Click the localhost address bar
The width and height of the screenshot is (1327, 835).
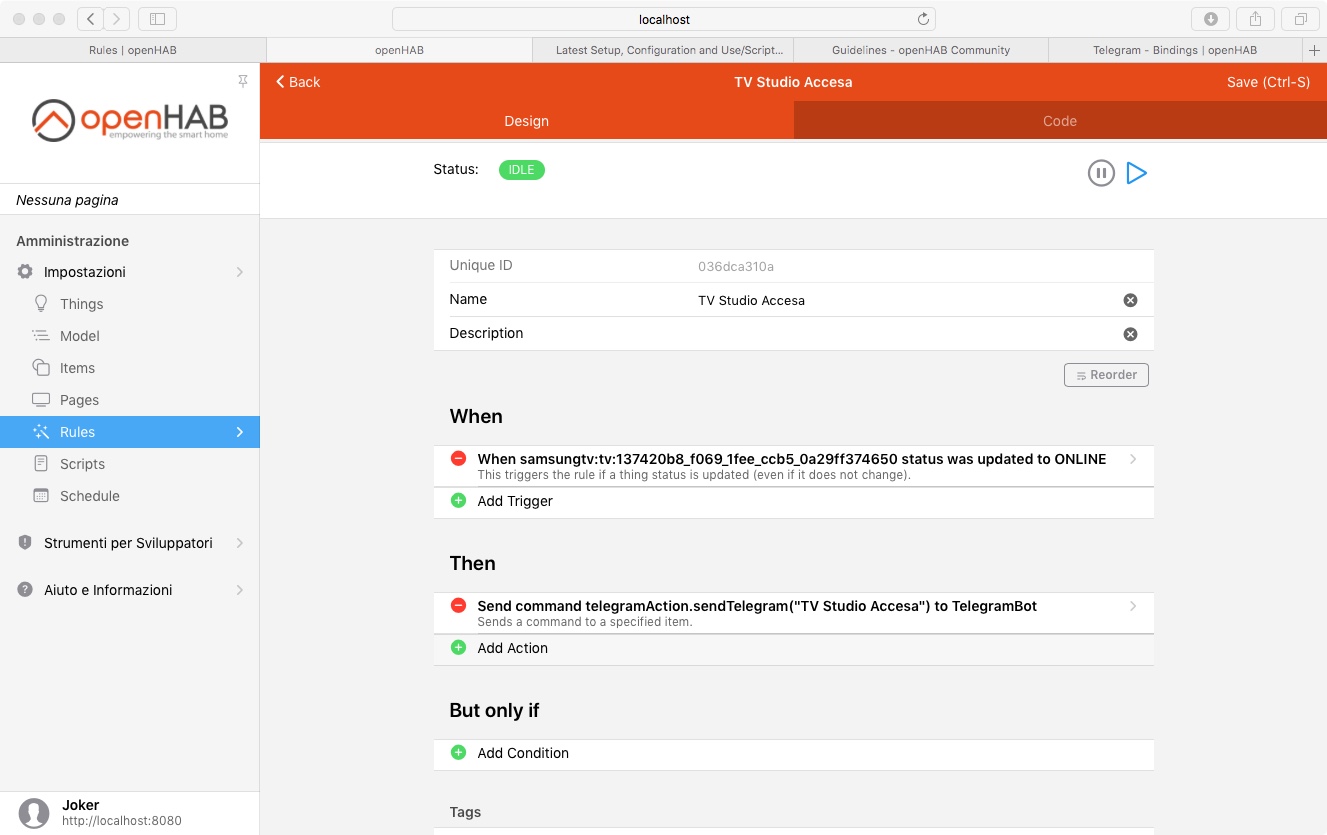[x=664, y=19]
